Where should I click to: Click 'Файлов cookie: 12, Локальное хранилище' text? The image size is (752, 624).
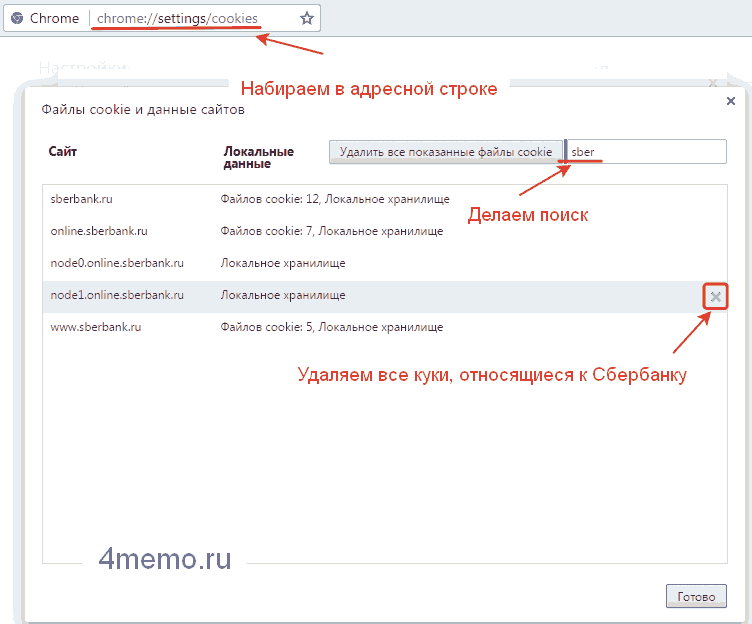pos(335,199)
